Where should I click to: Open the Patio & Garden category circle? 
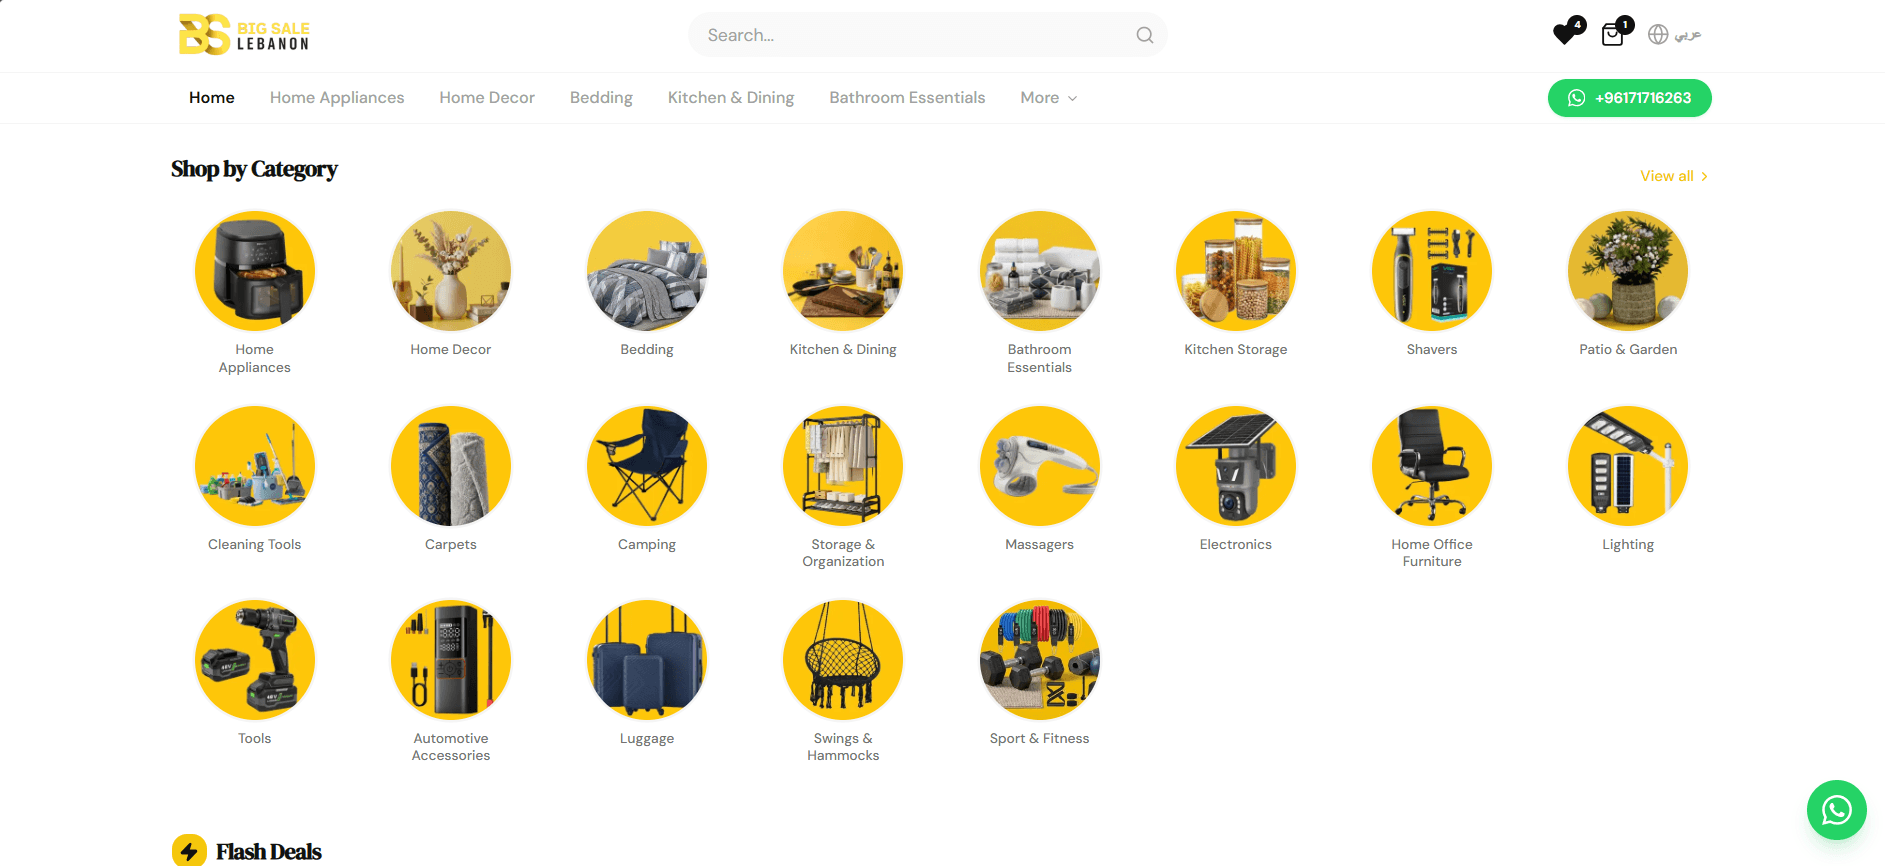1628,271
